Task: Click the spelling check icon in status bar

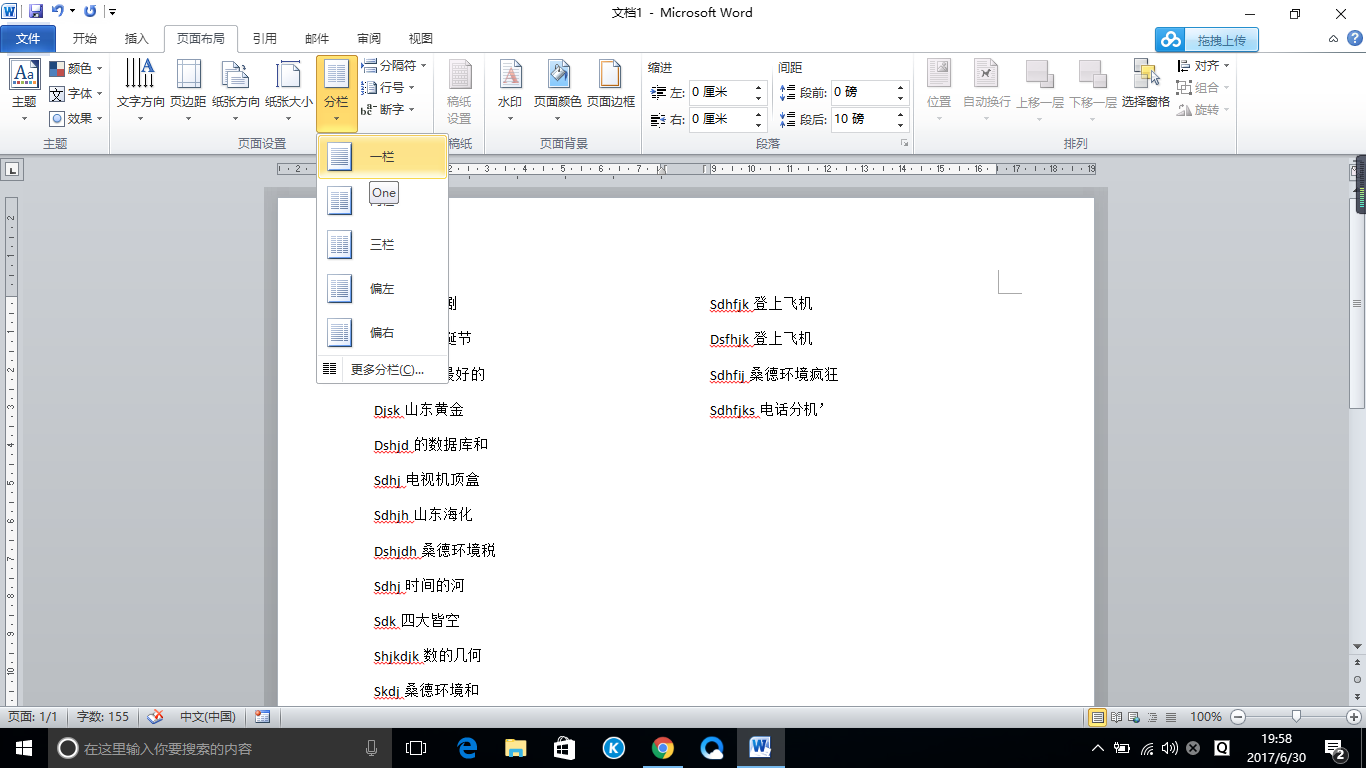Action: pos(155,716)
